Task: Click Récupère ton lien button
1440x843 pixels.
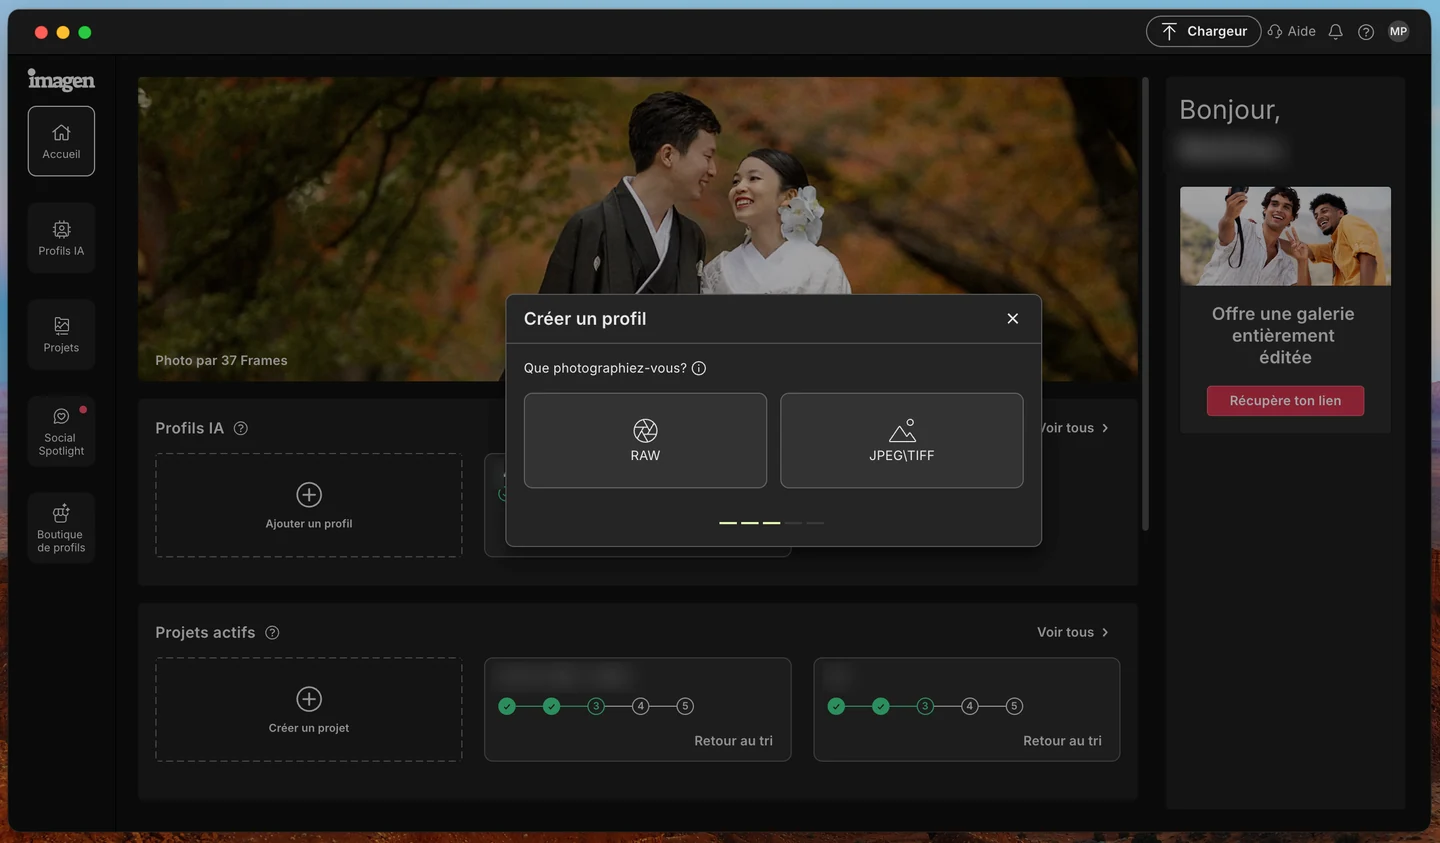Action: 1285,401
